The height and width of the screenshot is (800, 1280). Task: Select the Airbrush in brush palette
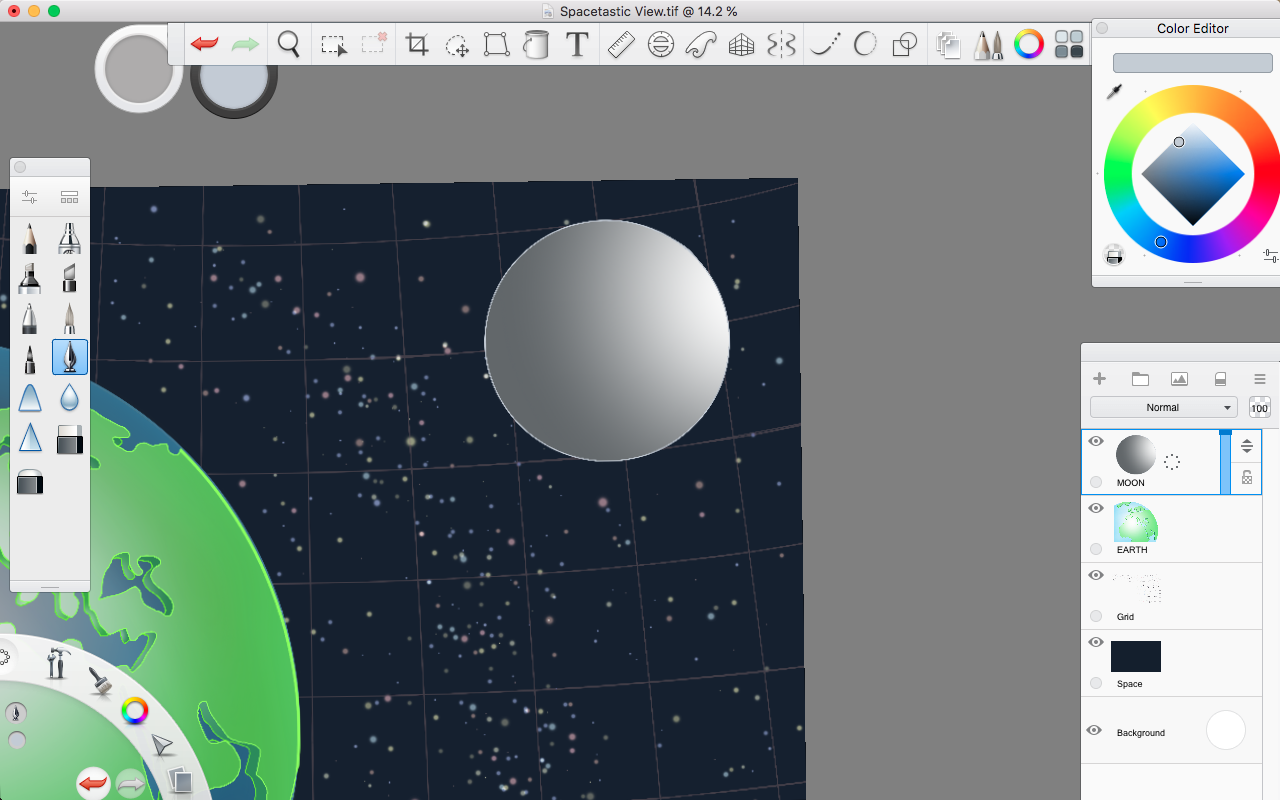(69, 238)
